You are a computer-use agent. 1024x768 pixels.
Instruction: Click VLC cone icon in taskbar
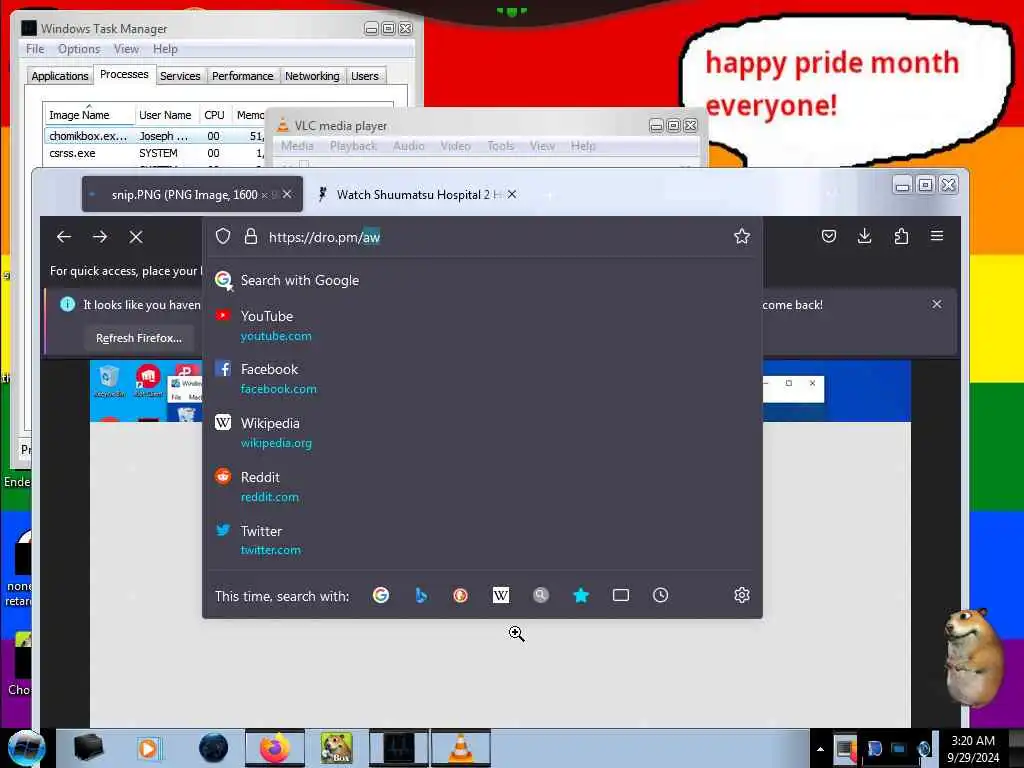click(x=460, y=748)
